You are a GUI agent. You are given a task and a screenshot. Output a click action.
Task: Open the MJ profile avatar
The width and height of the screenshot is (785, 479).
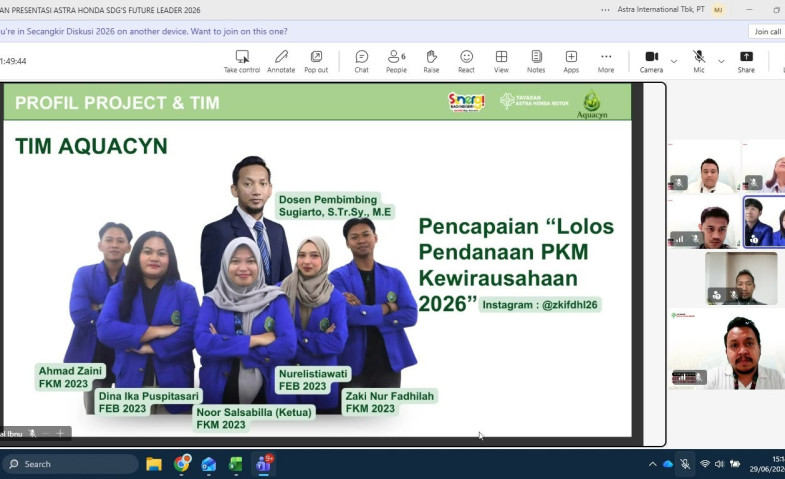click(718, 10)
